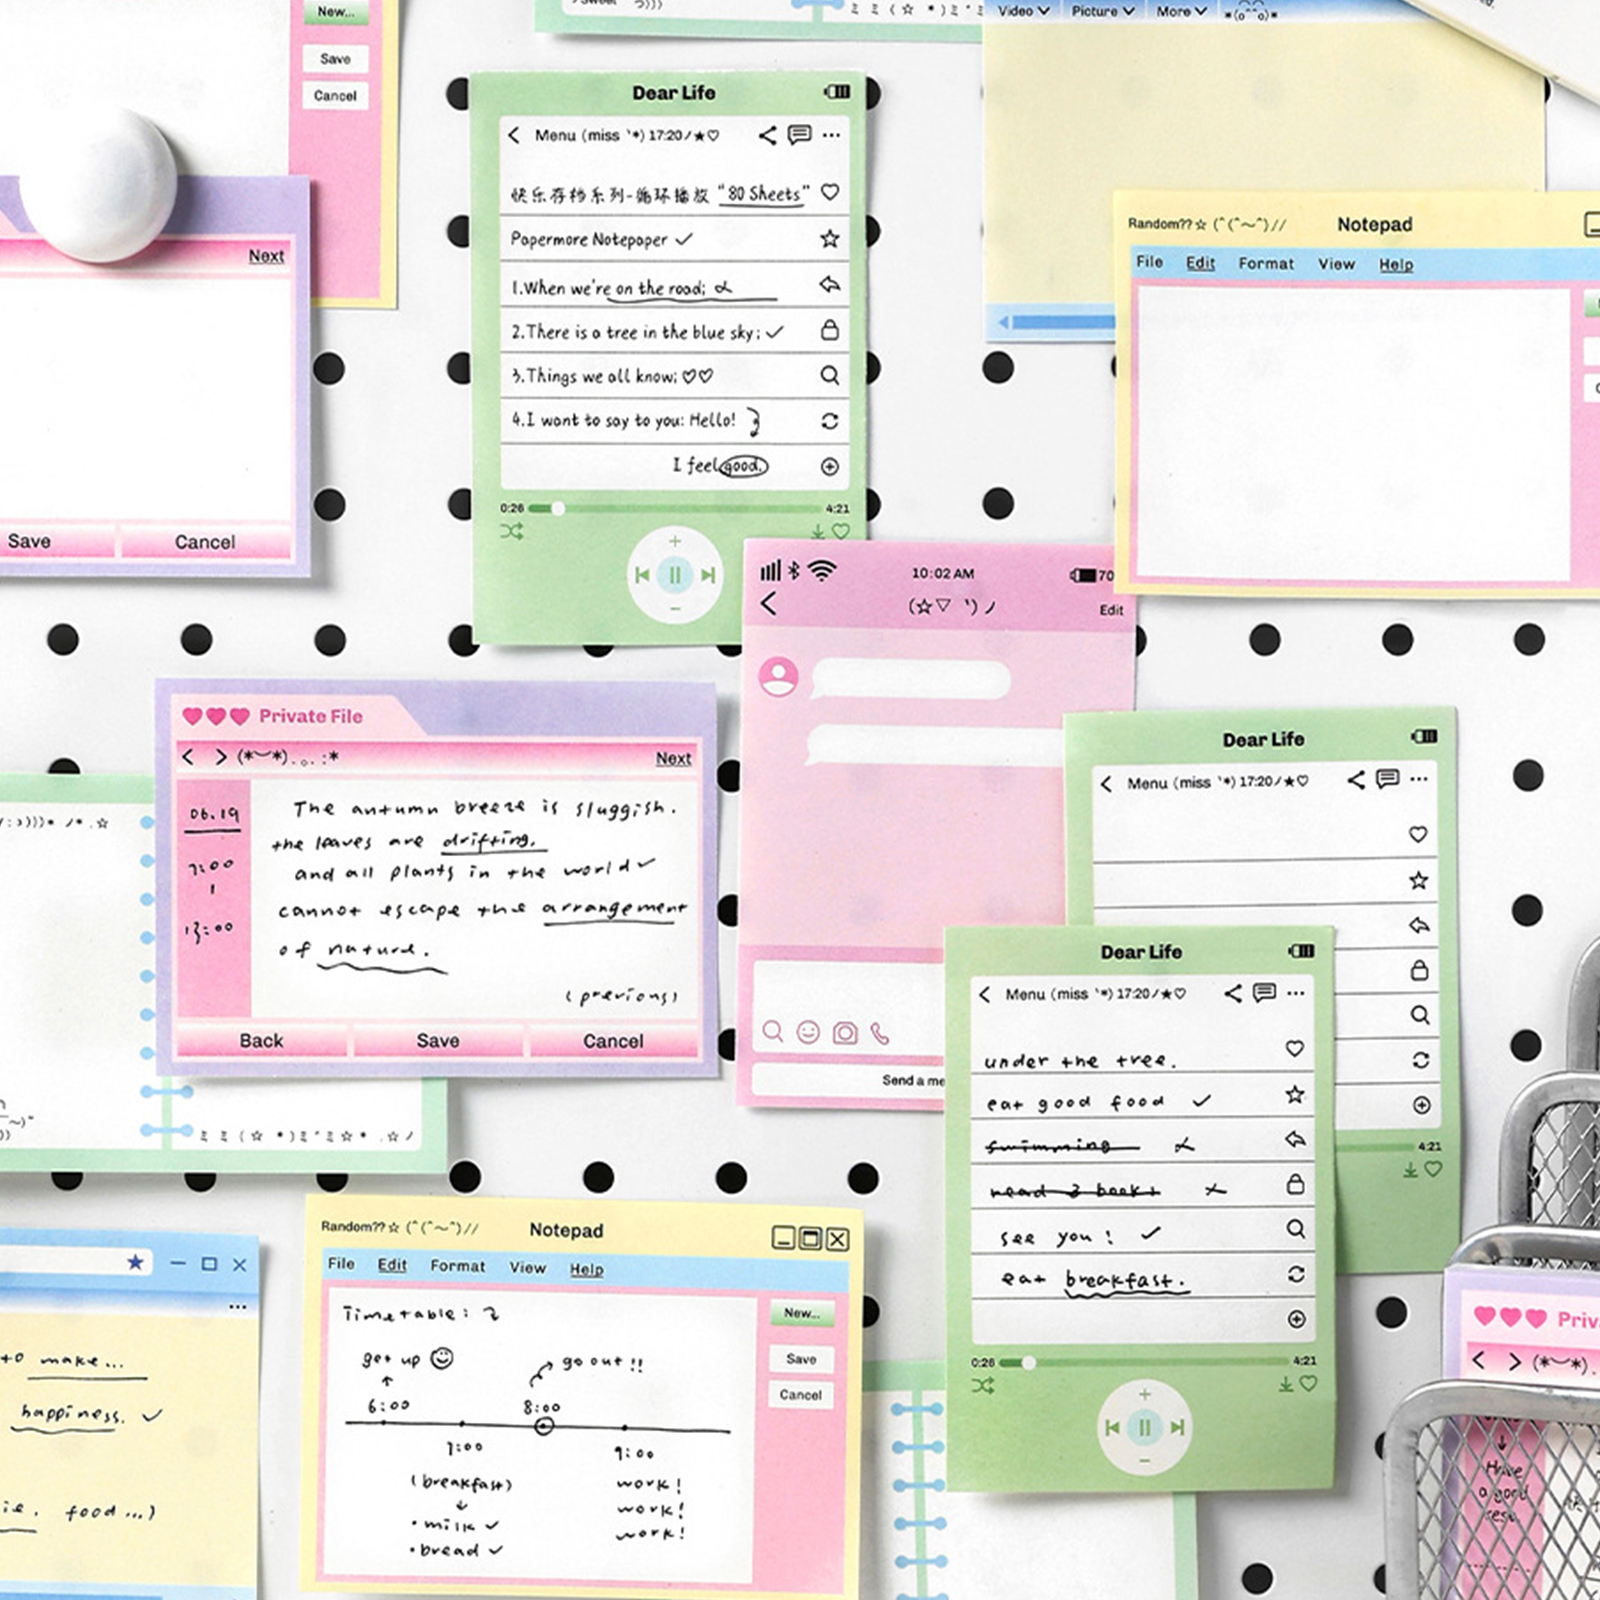Click the magnifier icon in the pink chat toolbar
The height and width of the screenshot is (1600, 1600).
[x=772, y=1031]
